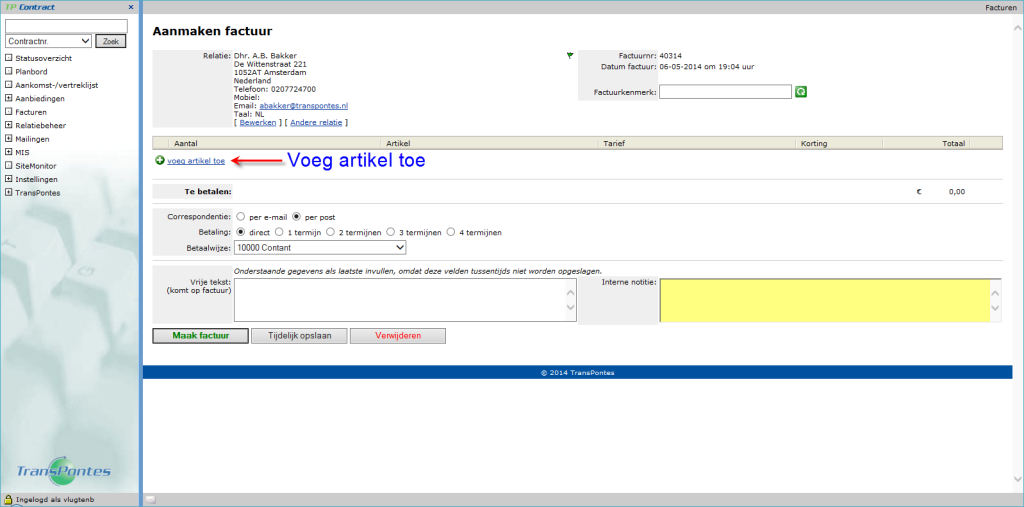Open Facturen in the sidebar menu

(x=31, y=112)
